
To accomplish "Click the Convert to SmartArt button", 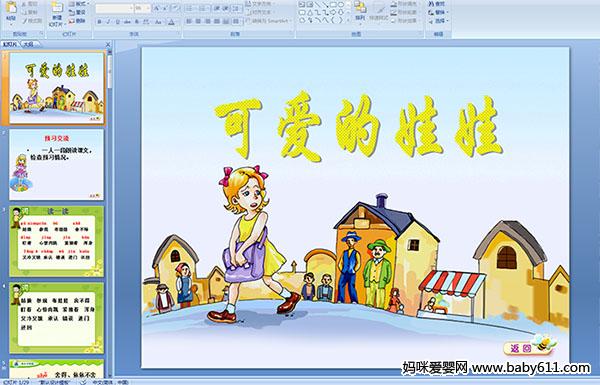I will pyautogui.click(x=268, y=21).
